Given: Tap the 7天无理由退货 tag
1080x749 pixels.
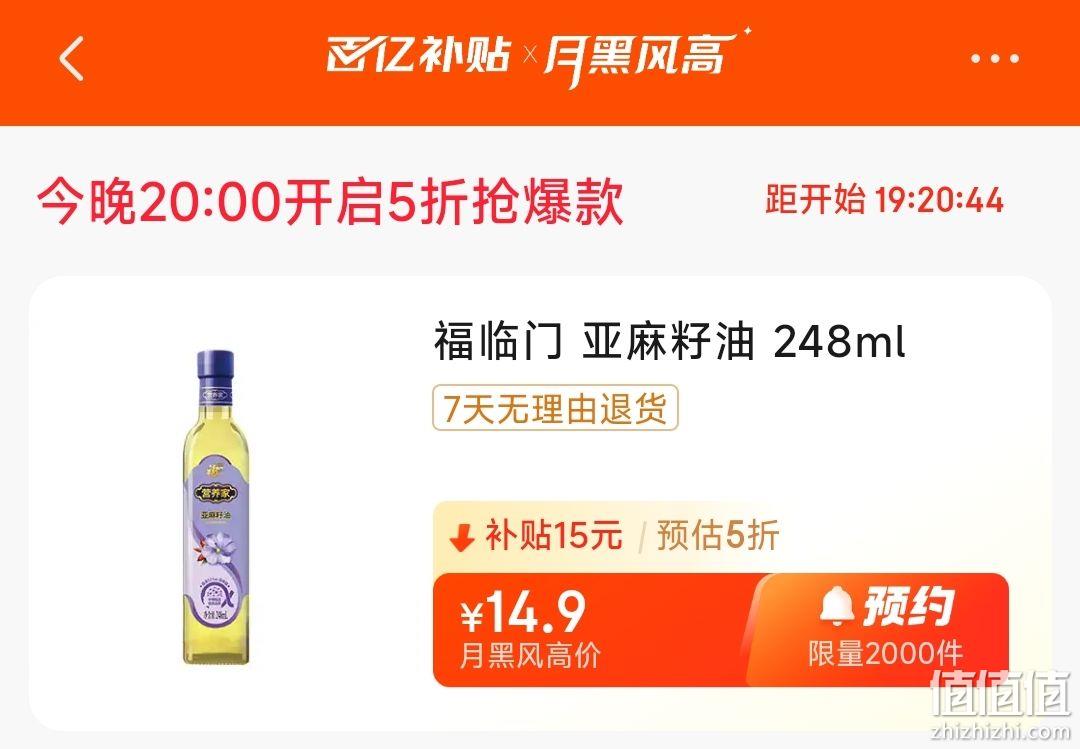Looking at the screenshot, I should (555, 408).
